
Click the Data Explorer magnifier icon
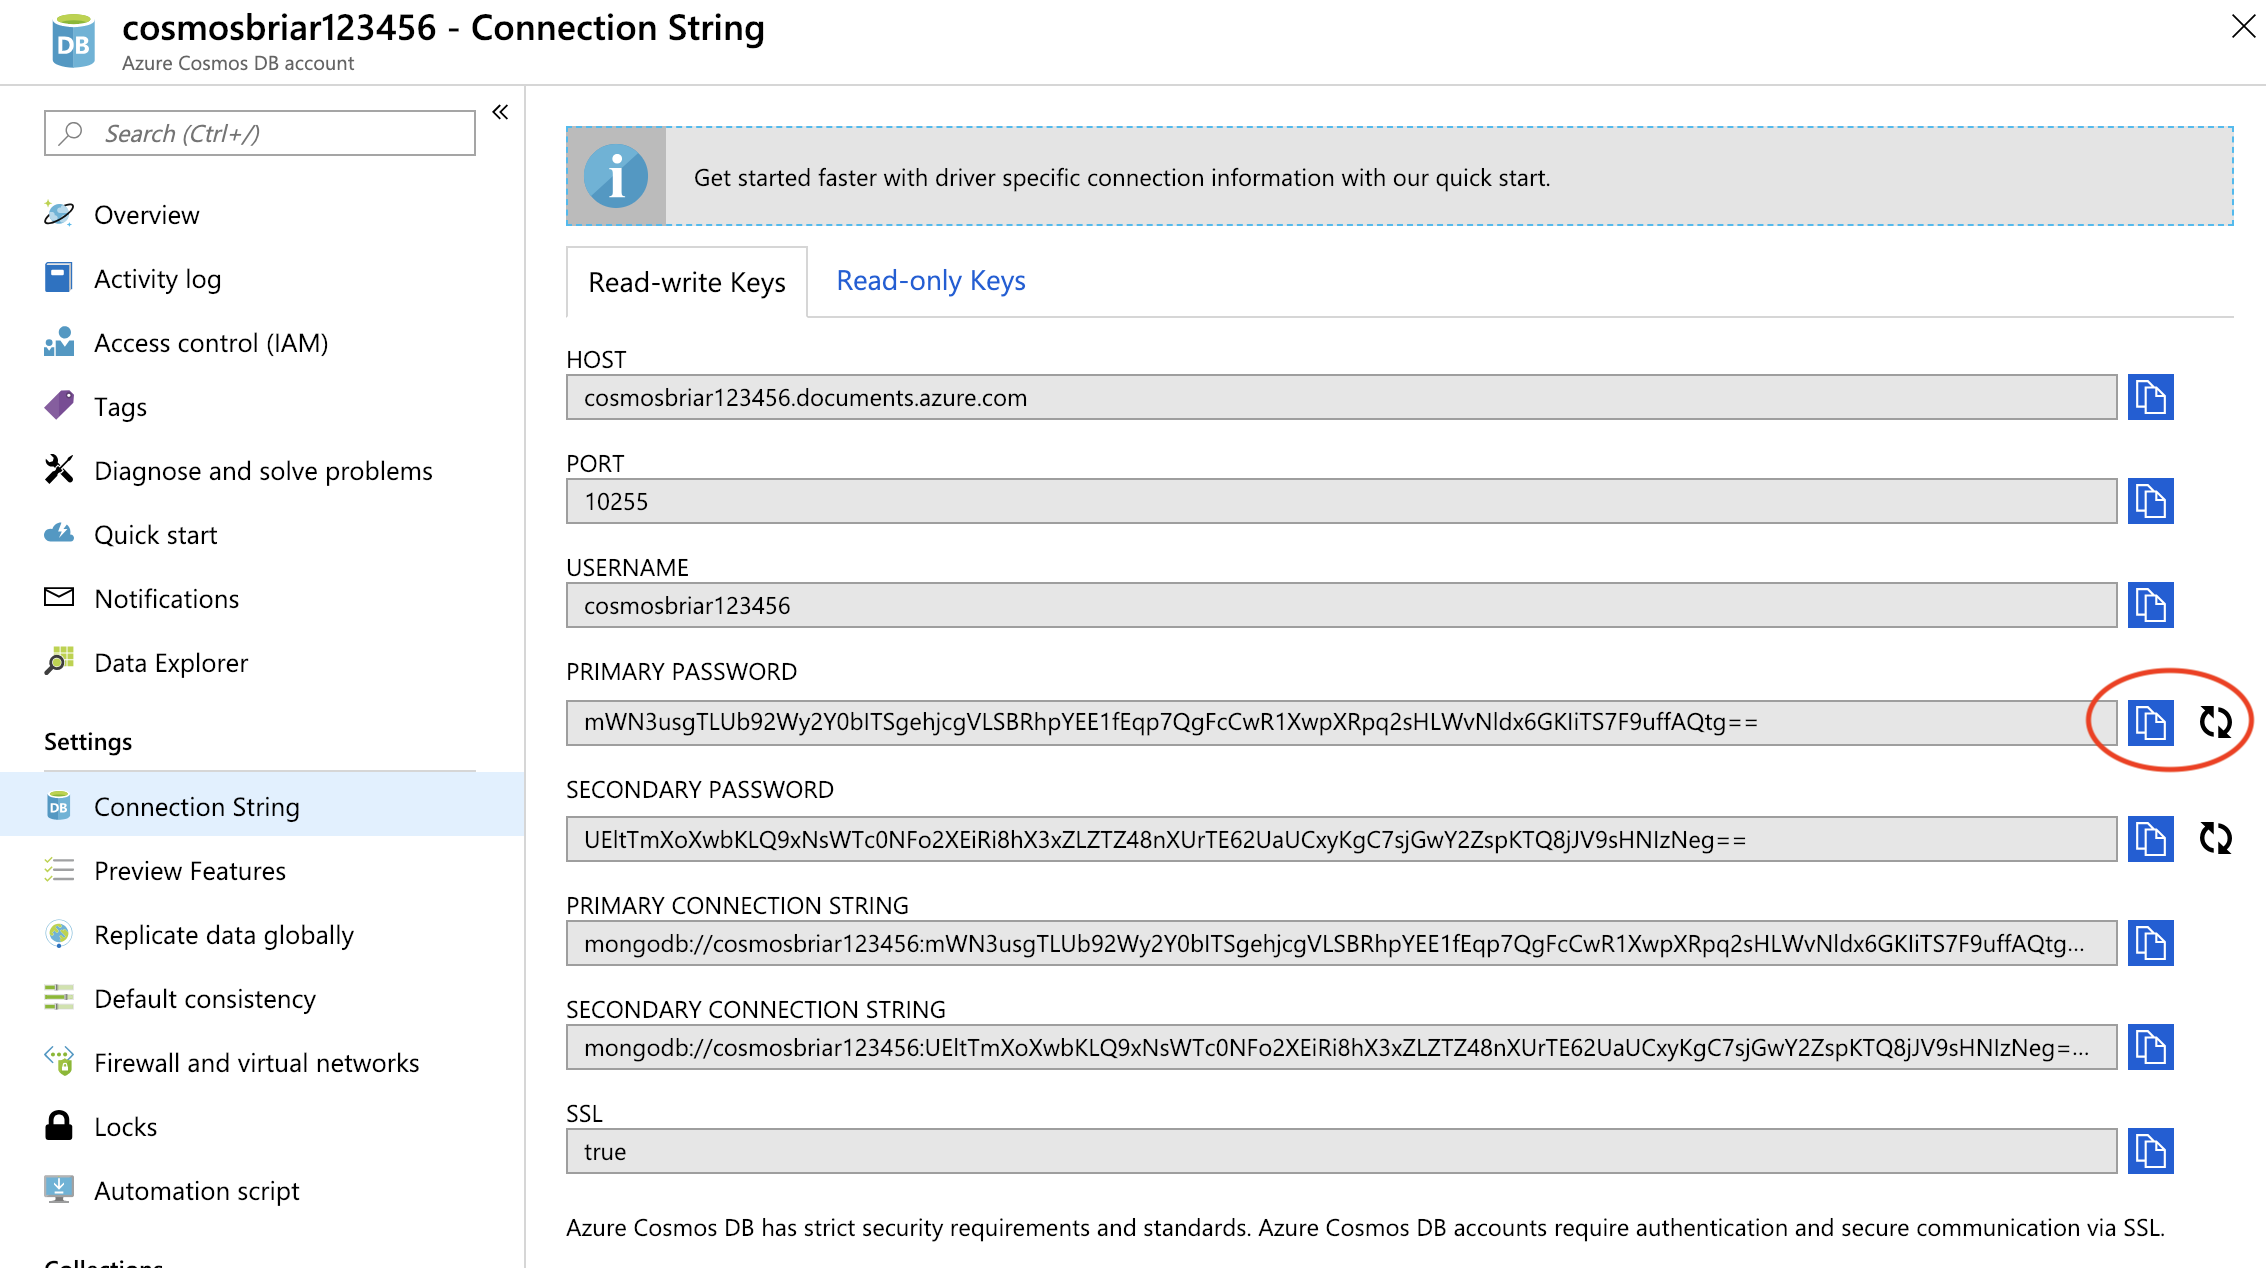coord(59,661)
